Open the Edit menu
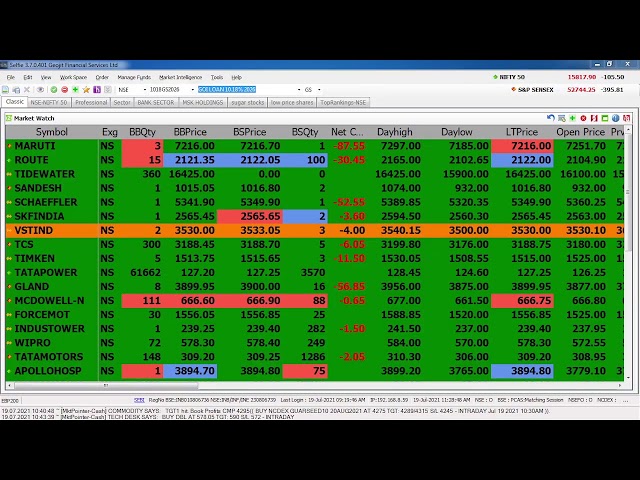 coord(28,77)
